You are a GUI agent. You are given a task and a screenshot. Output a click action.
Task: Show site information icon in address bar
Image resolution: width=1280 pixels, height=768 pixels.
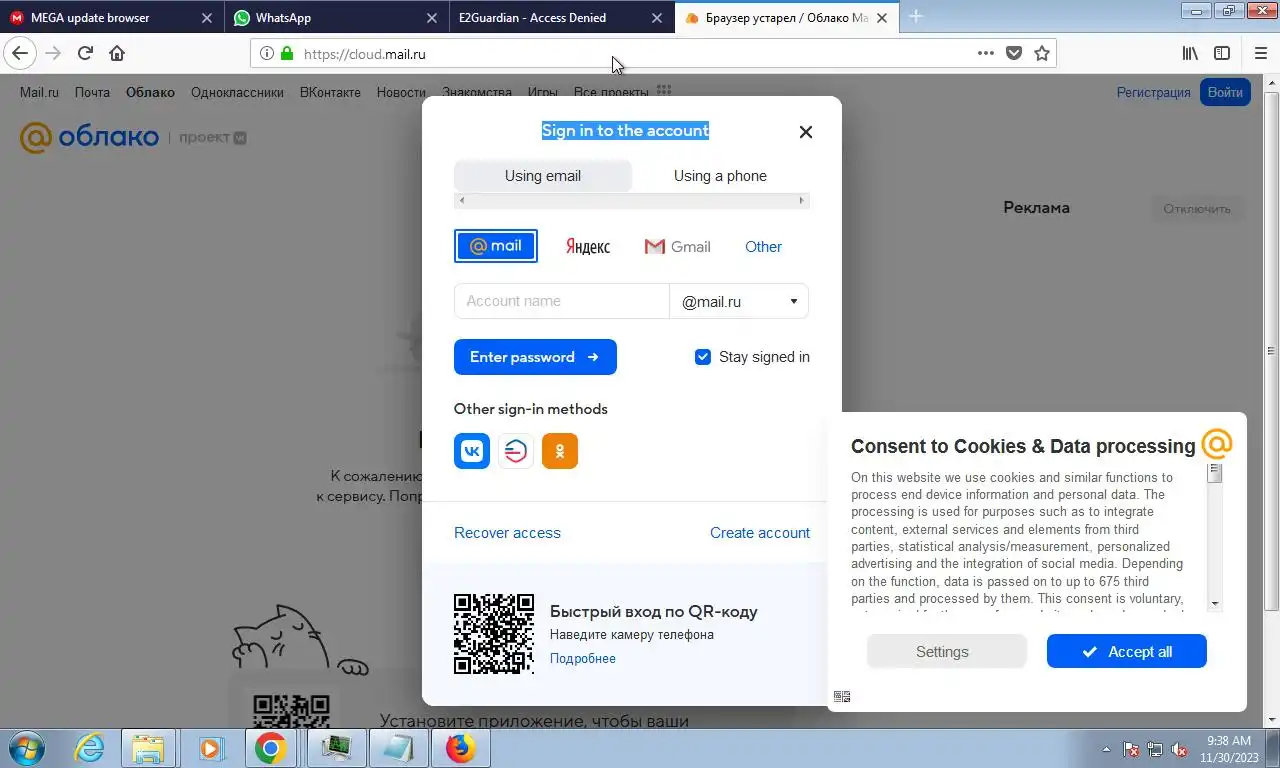point(266,54)
